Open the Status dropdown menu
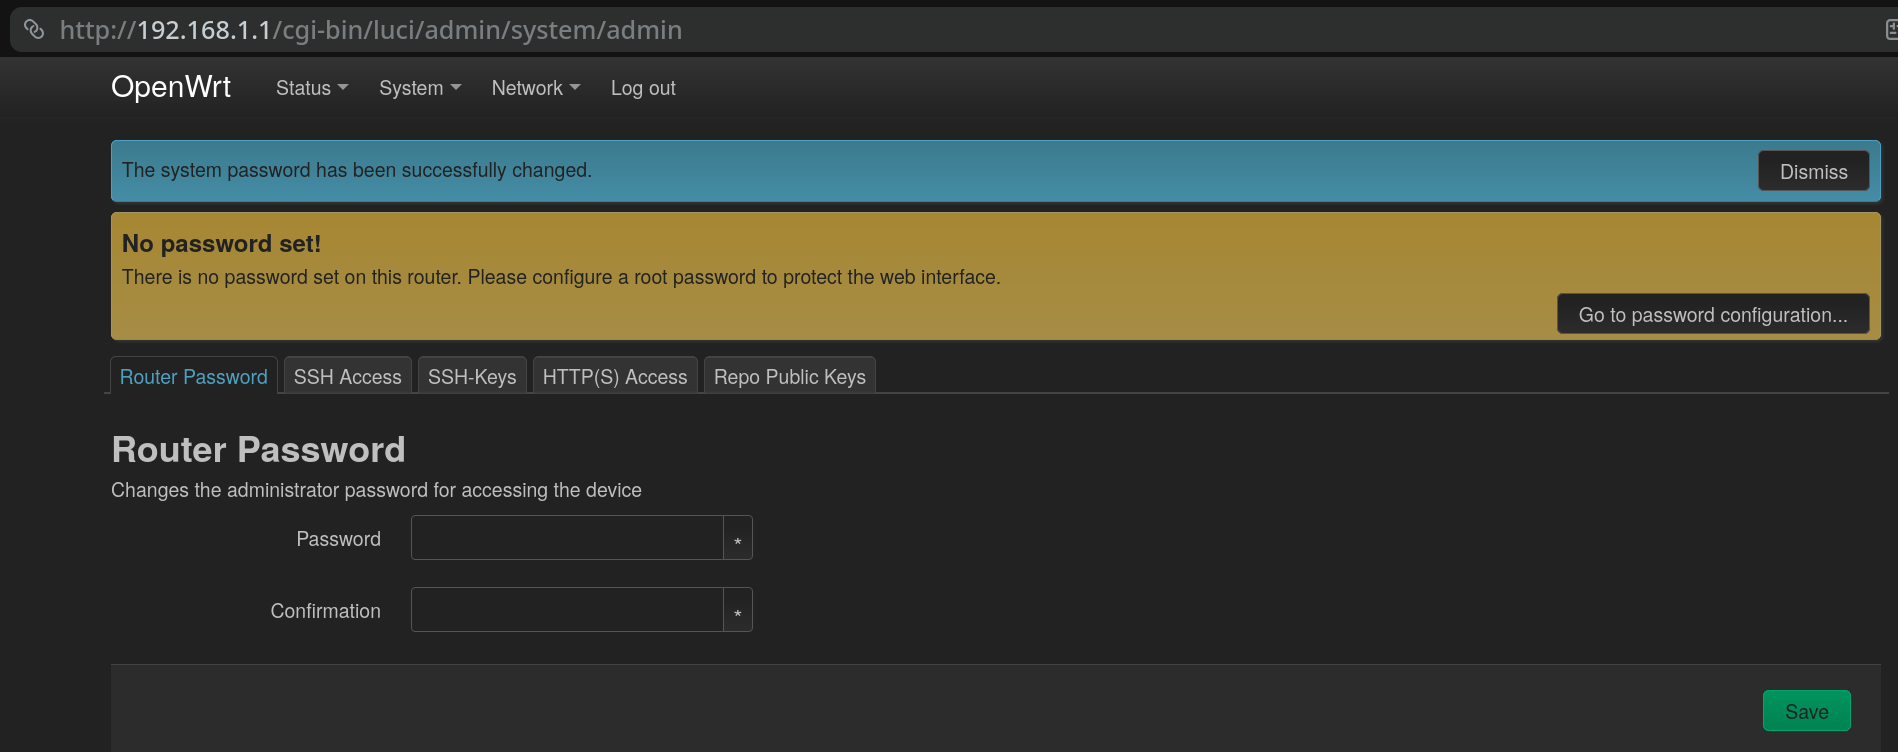Image resolution: width=1898 pixels, height=752 pixels. (x=312, y=88)
